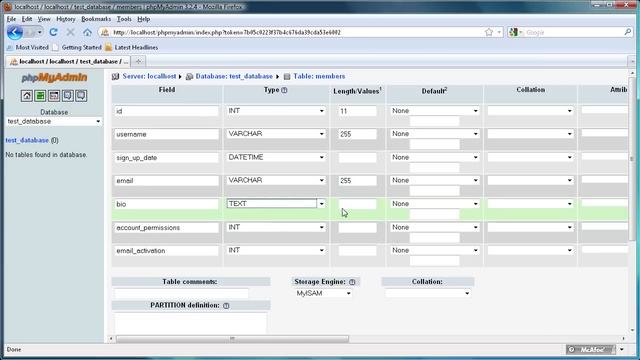Open the File menu
This screenshot has height=360, width=640.
click(x=11, y=19)
